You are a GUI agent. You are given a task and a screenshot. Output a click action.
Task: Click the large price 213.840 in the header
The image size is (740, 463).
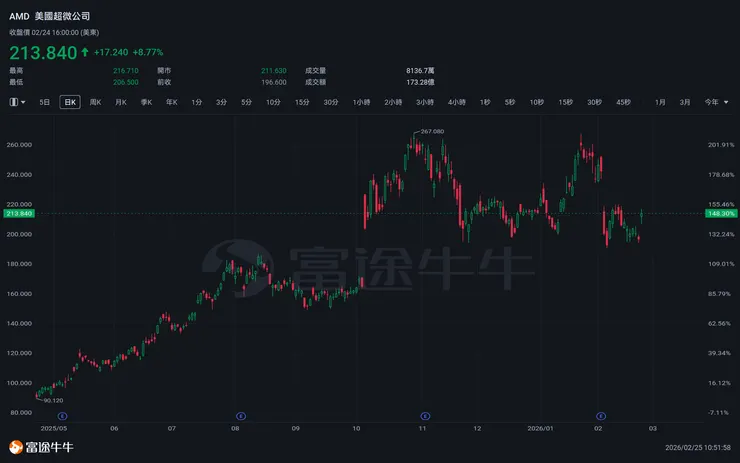point(43,52)
